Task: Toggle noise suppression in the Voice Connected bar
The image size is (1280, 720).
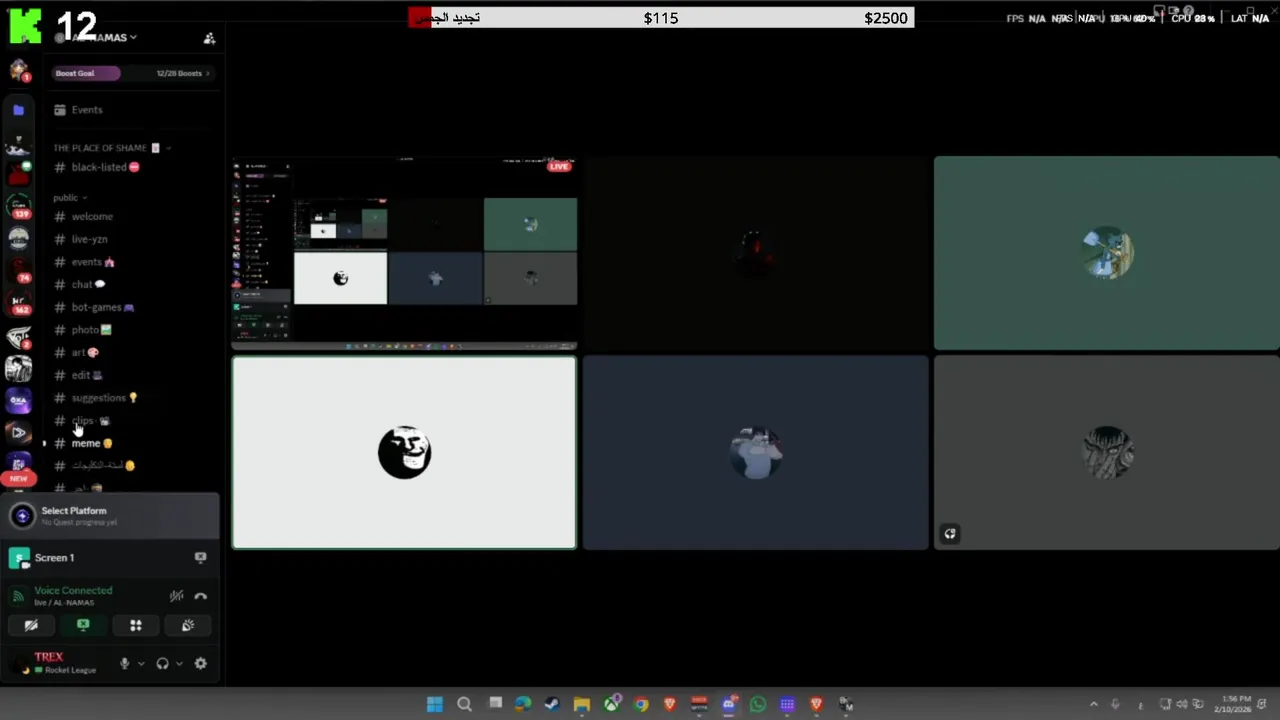Action: (x=176, y=596)
